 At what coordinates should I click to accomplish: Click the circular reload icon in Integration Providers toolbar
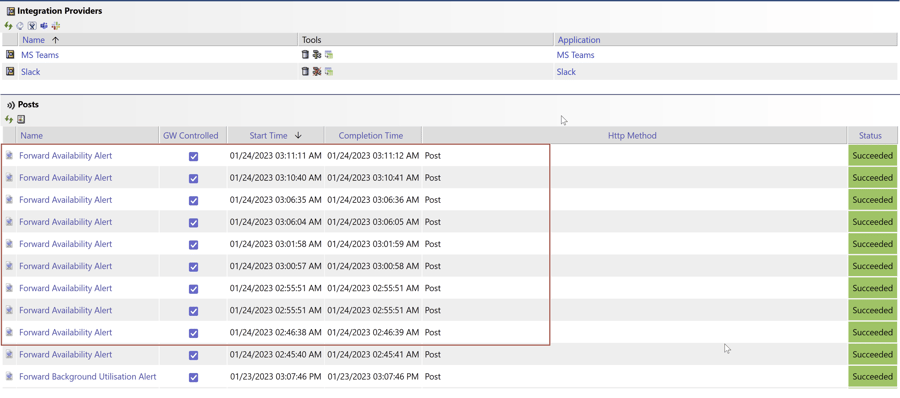pos(20,26)
